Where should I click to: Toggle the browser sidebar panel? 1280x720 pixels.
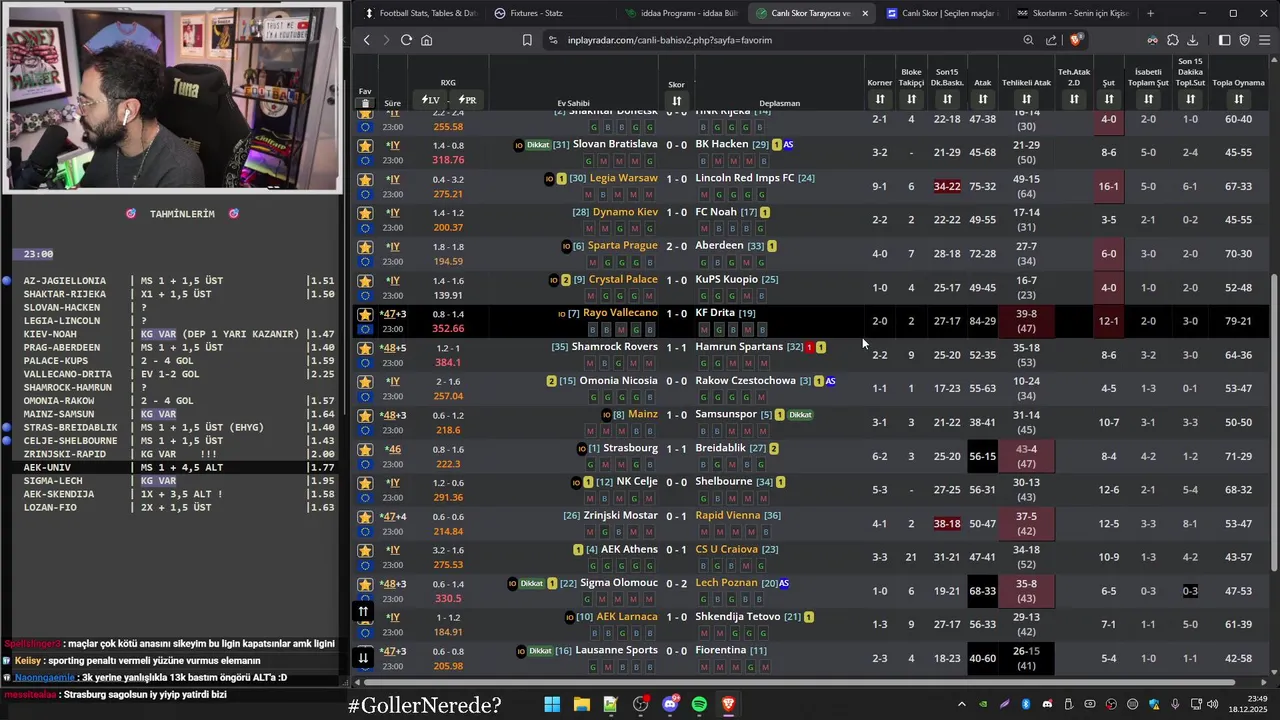point(1224,40)
